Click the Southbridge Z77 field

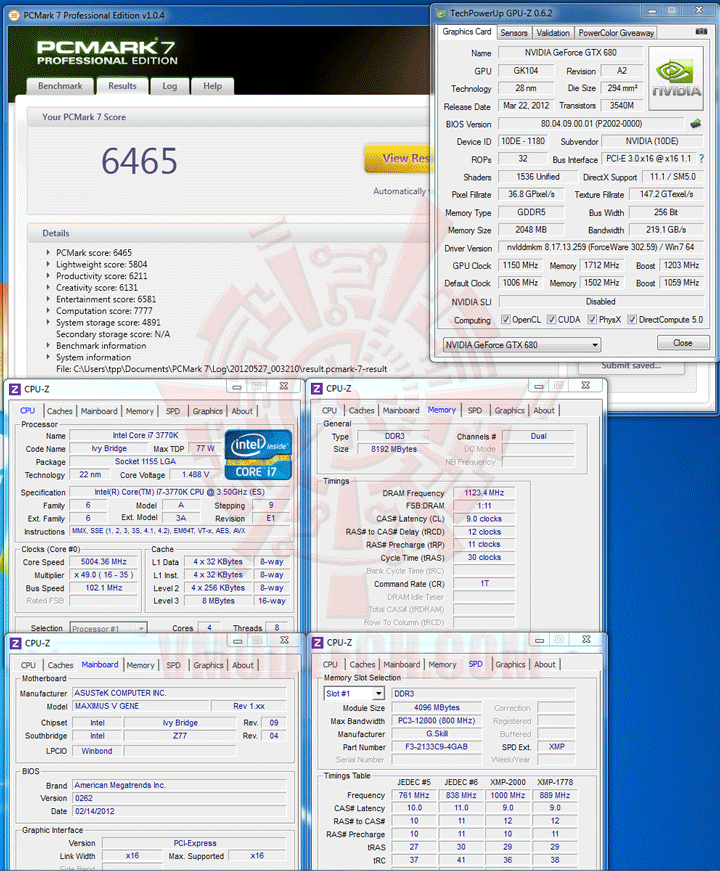[x=179, y=735]
